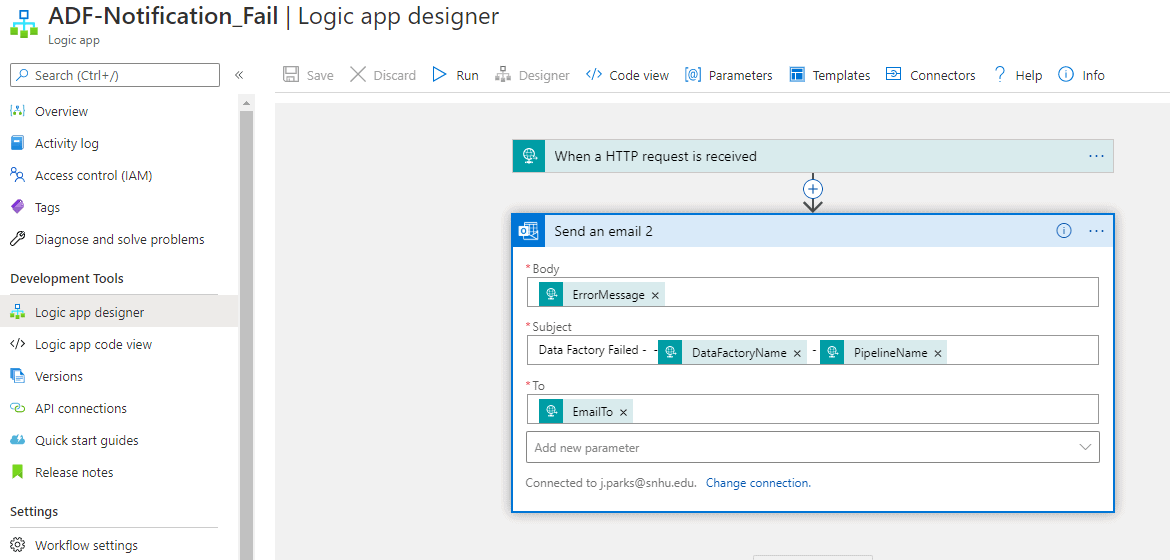This screenshot has width=1170, height=560.
Task: Click the Logic app icon beside the title
Action: [x=25, y=23]
